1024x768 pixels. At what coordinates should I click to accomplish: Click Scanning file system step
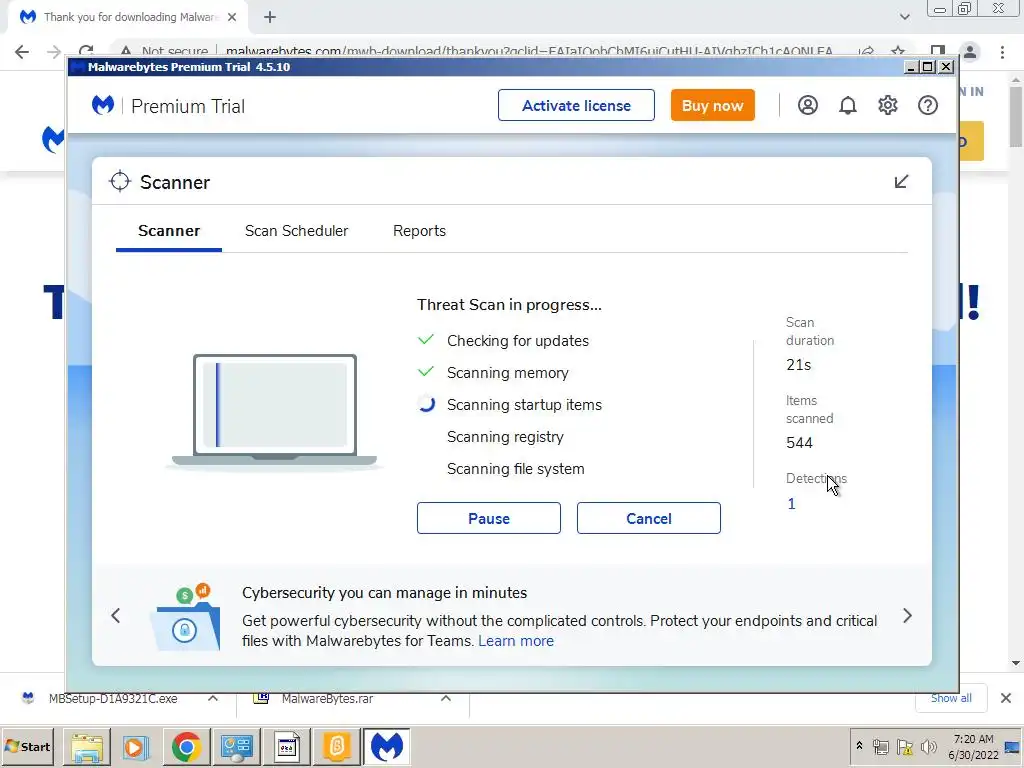[x=515, y=469]
